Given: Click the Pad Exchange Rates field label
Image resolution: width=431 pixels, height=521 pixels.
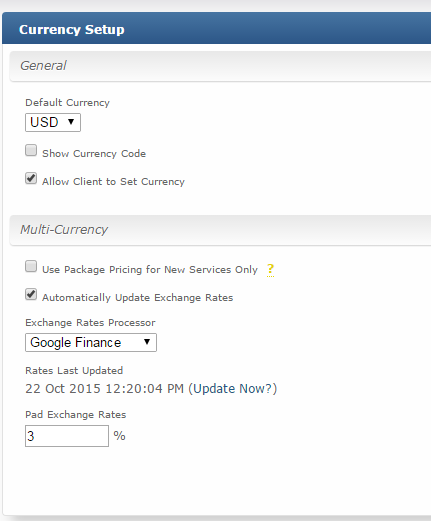Looking at the screenshot, I should point(76,415).
